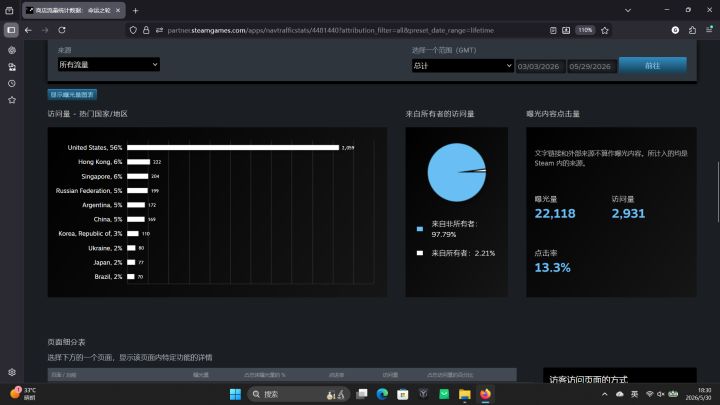Click the 22,118 impressions value
Viewport: 720px width, 405px height.
click(x=555, y=214)
